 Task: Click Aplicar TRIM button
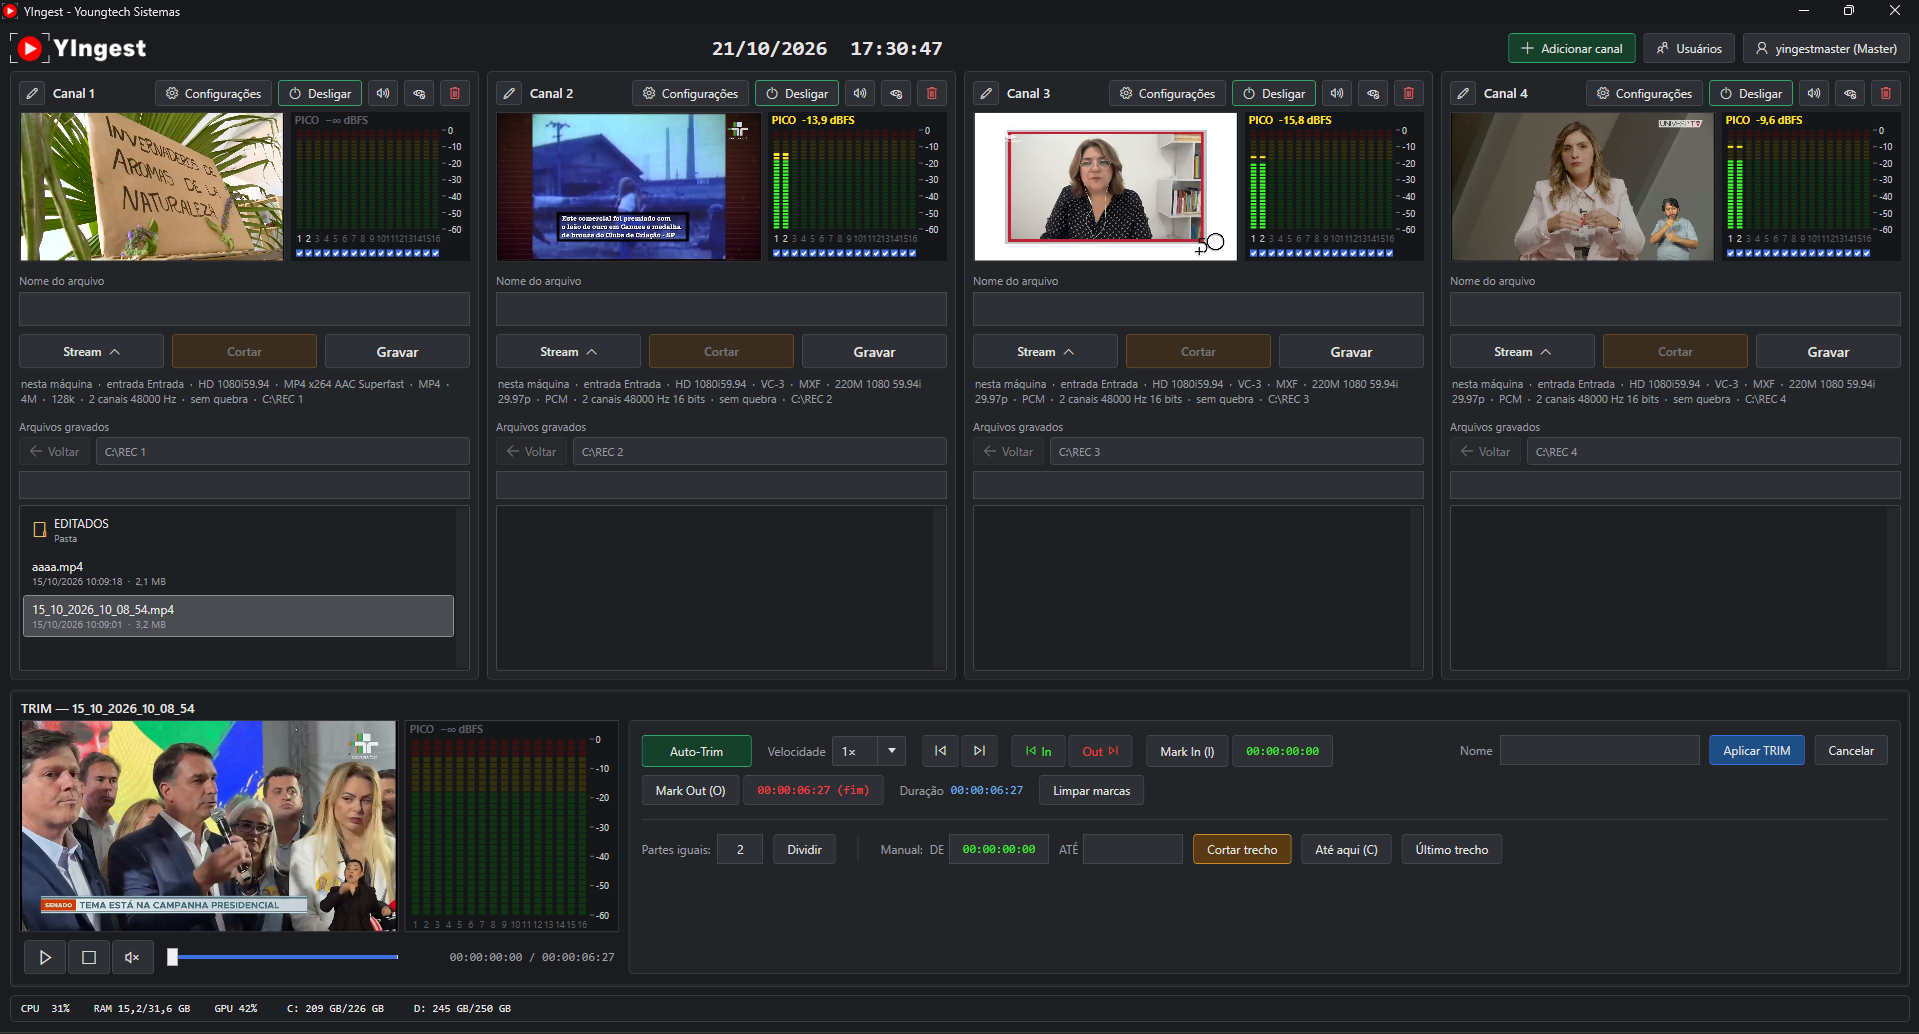pyautogui.click(x=1757, y=751)
